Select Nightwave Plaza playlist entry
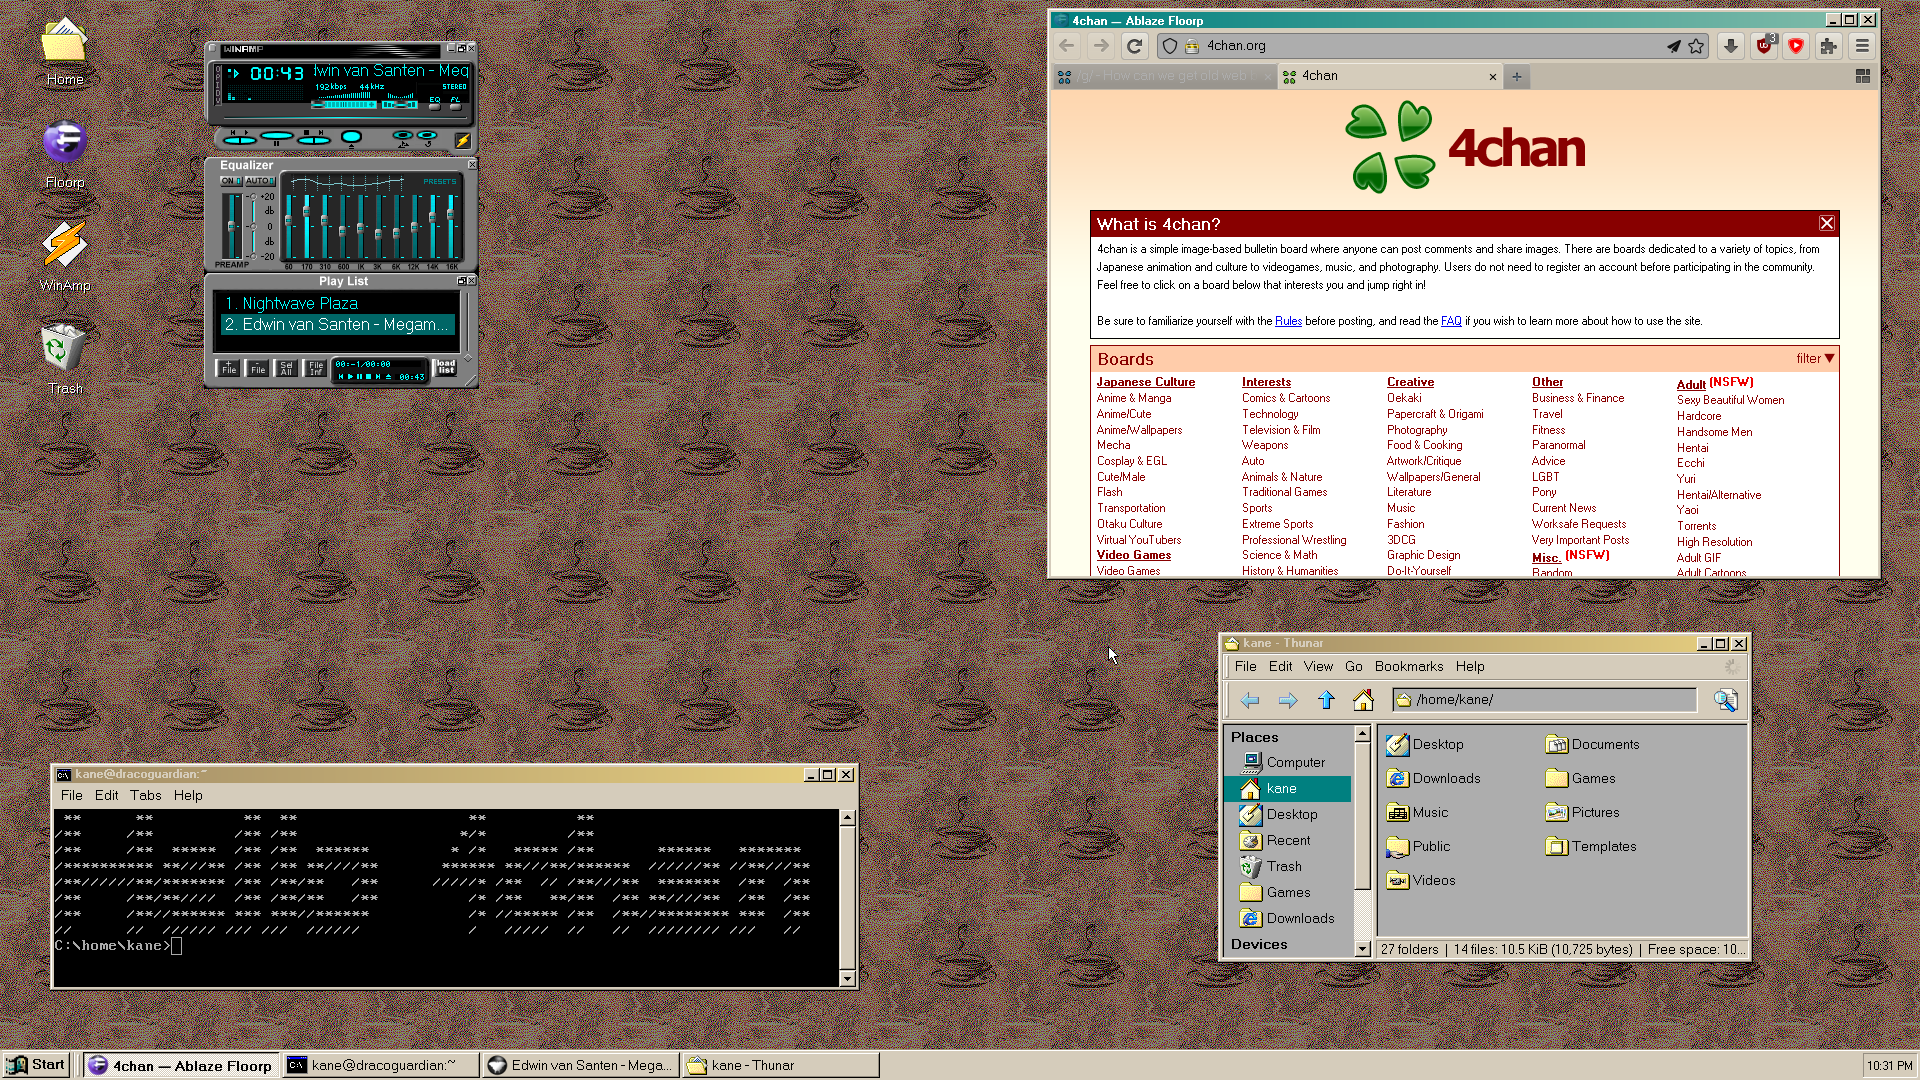The width and height of the screenshot is (1920, 1080). 338,303
